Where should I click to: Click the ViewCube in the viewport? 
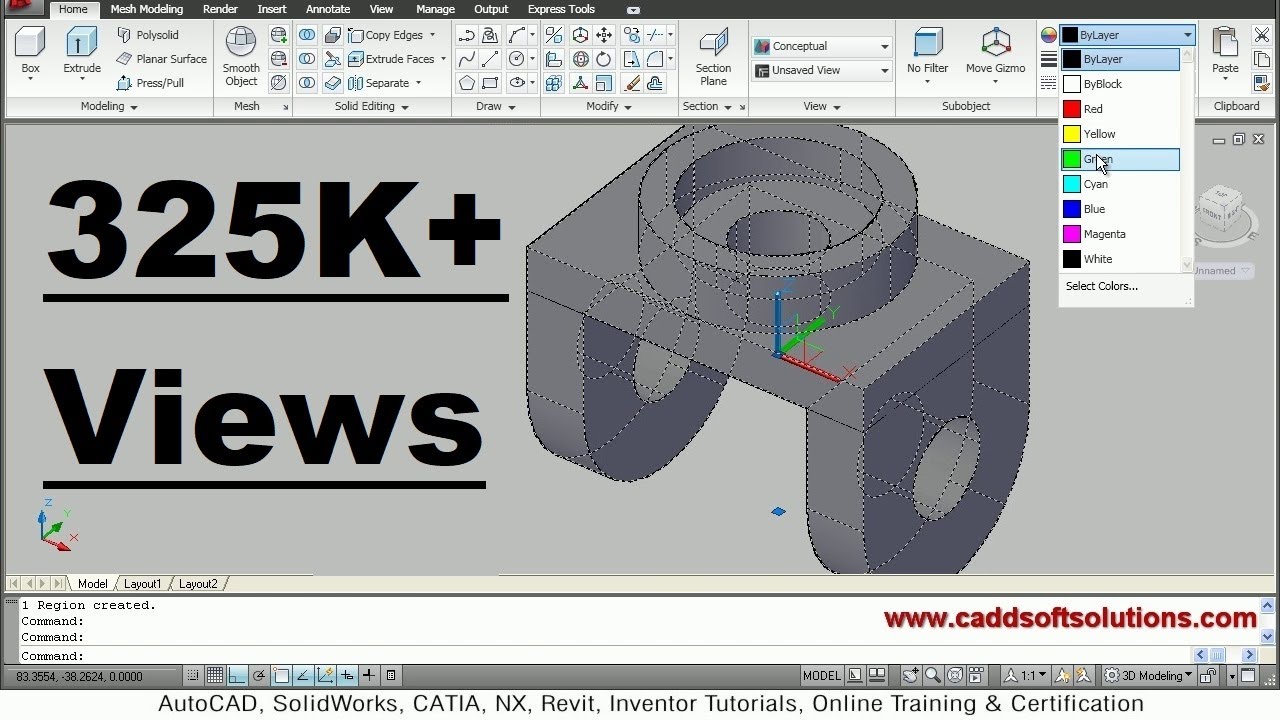click(x=1221, y=209)
